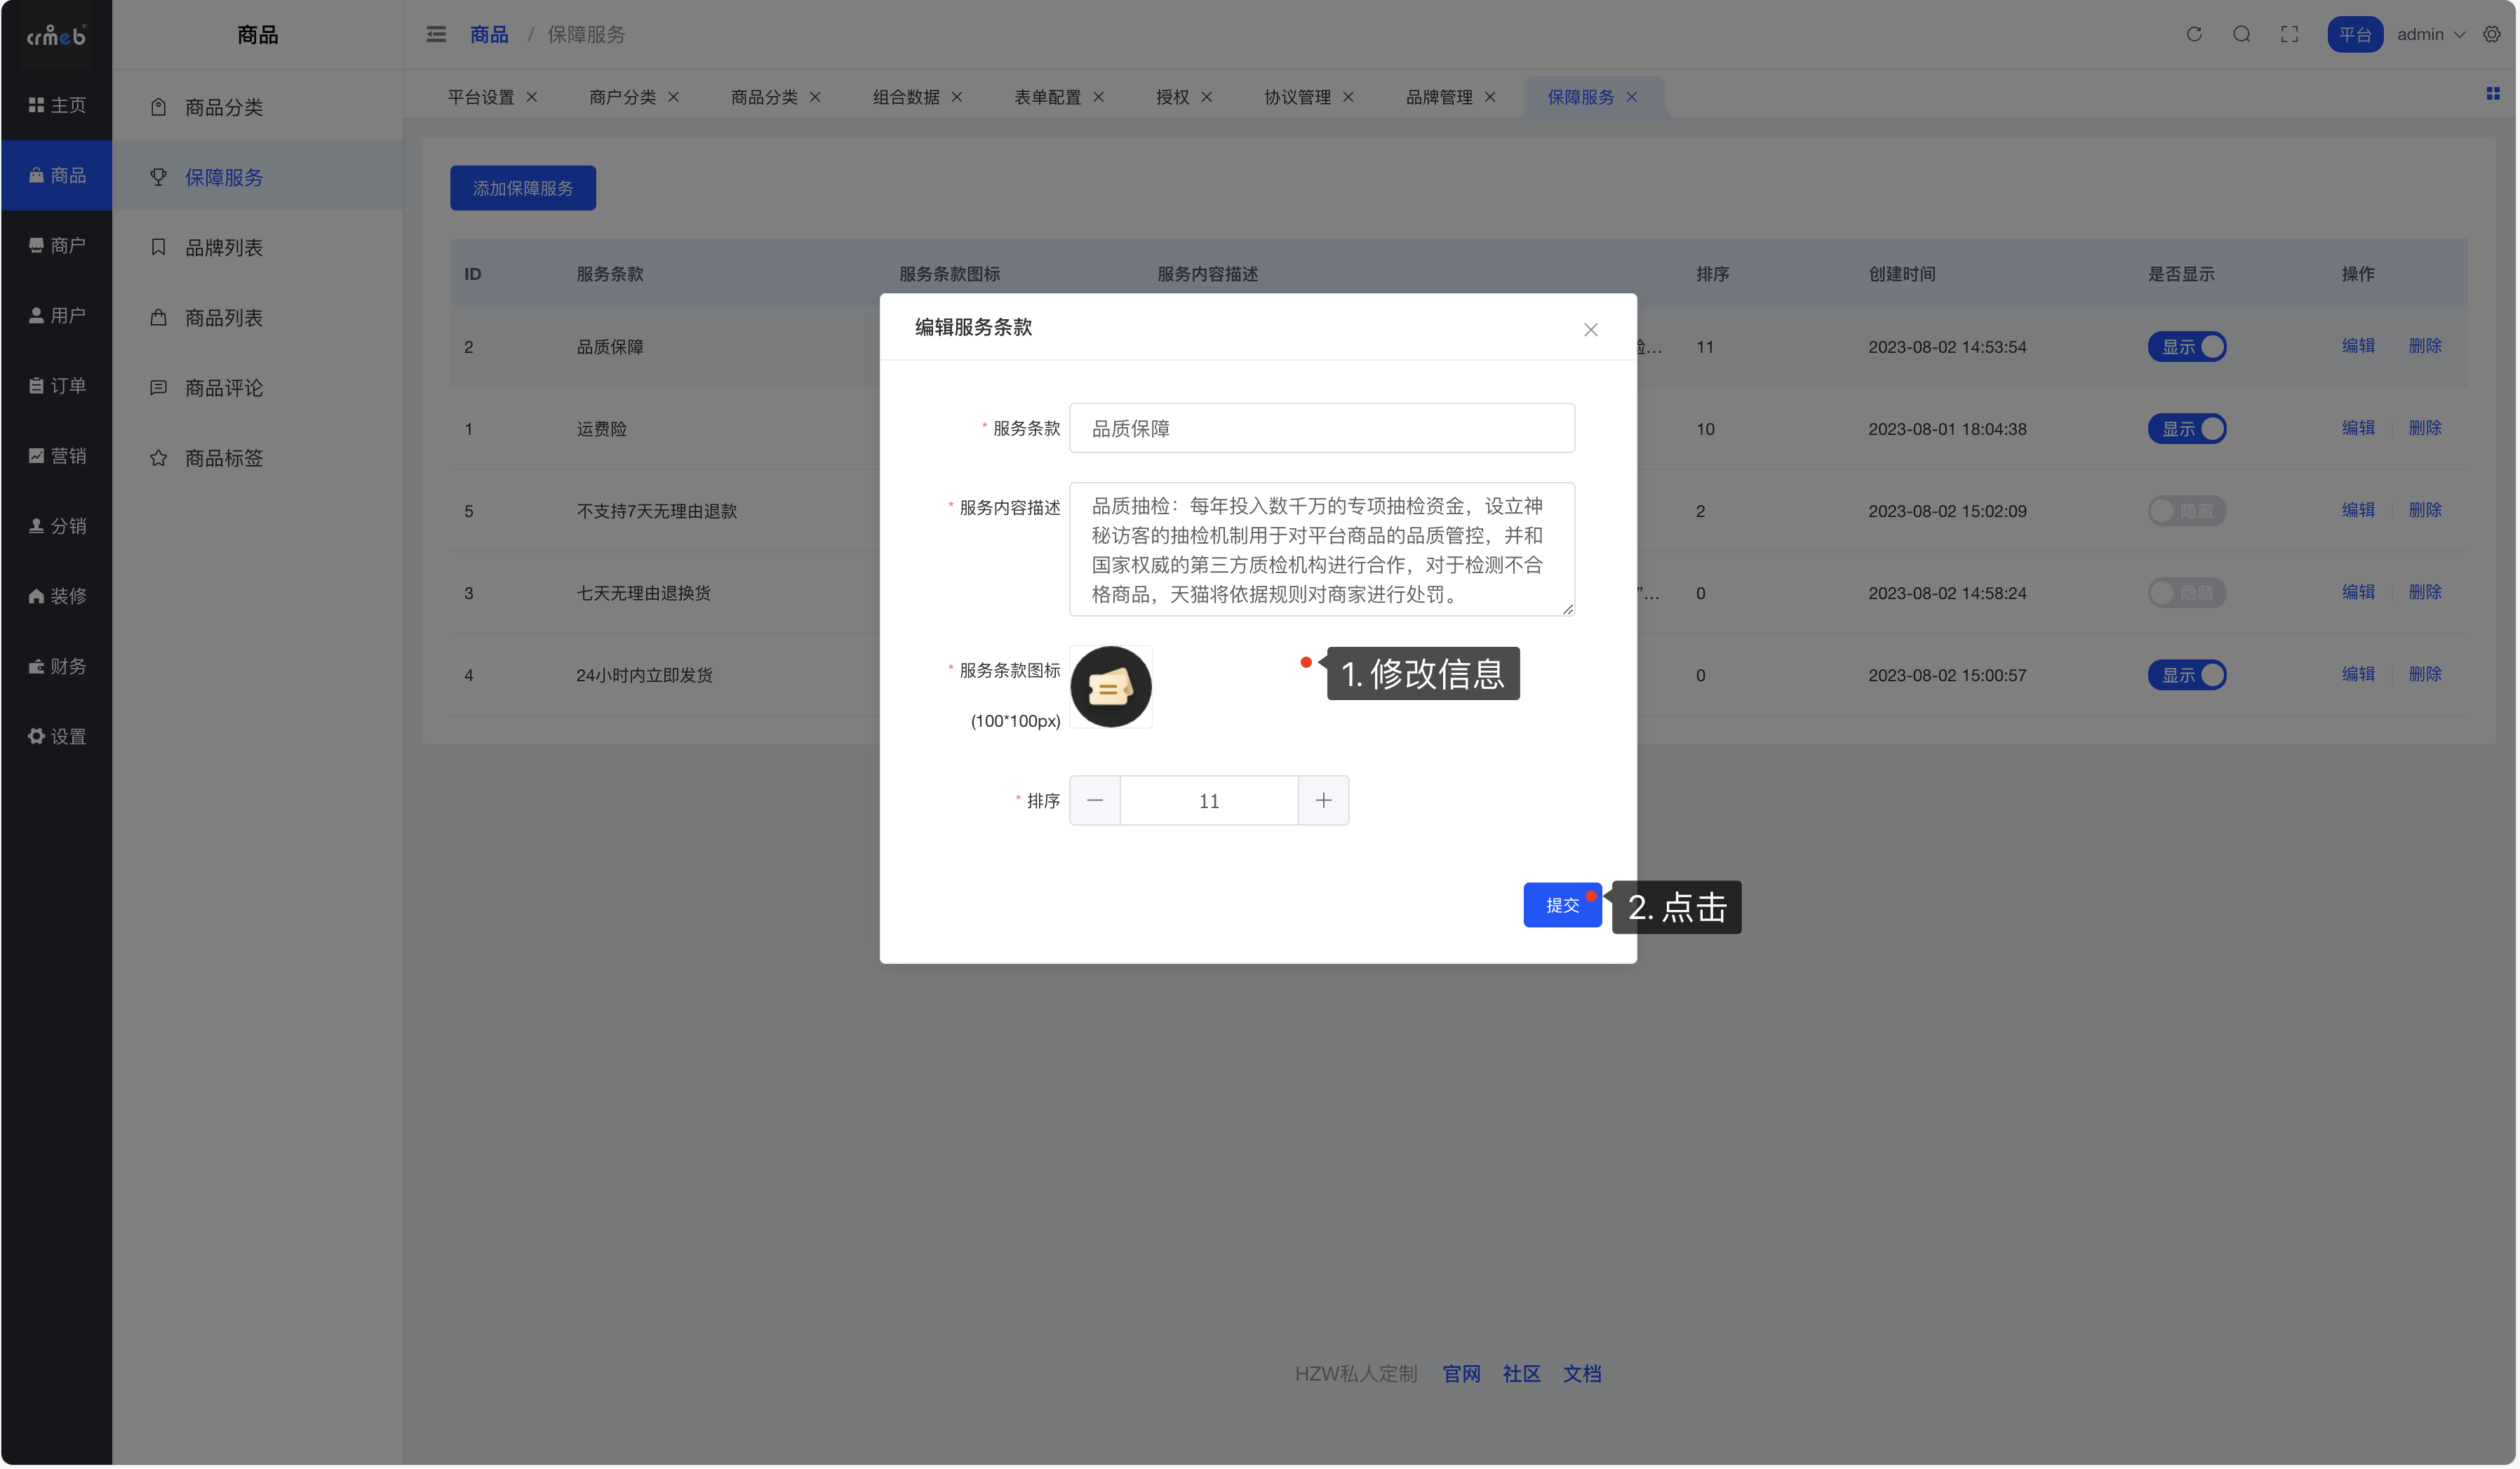Click the 服务条款 name input field
The image size is (2520, 1469).
(x=1321, y=428)
